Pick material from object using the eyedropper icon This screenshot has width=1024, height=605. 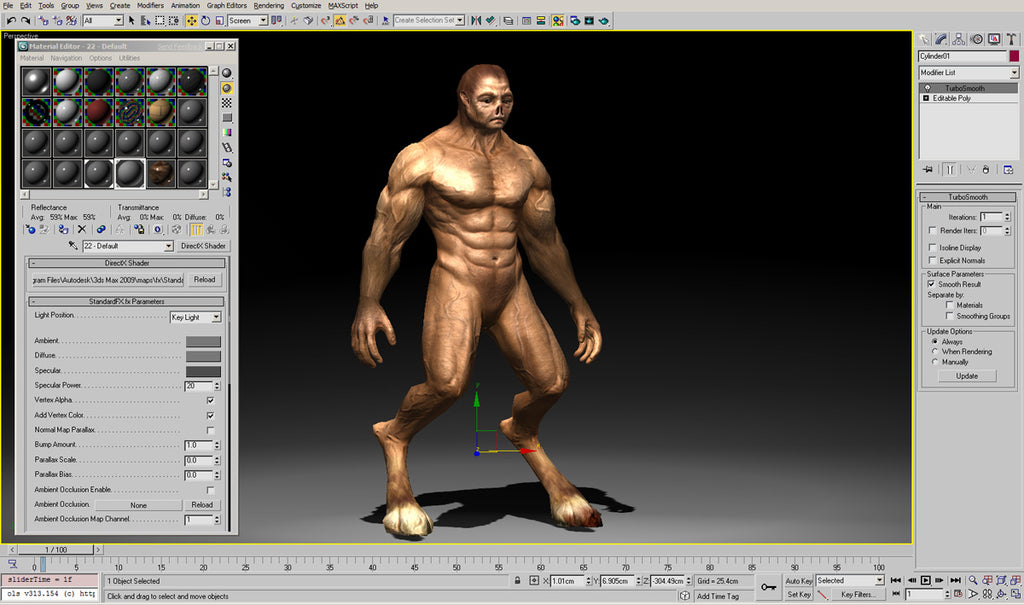click(x=73, y=245)
